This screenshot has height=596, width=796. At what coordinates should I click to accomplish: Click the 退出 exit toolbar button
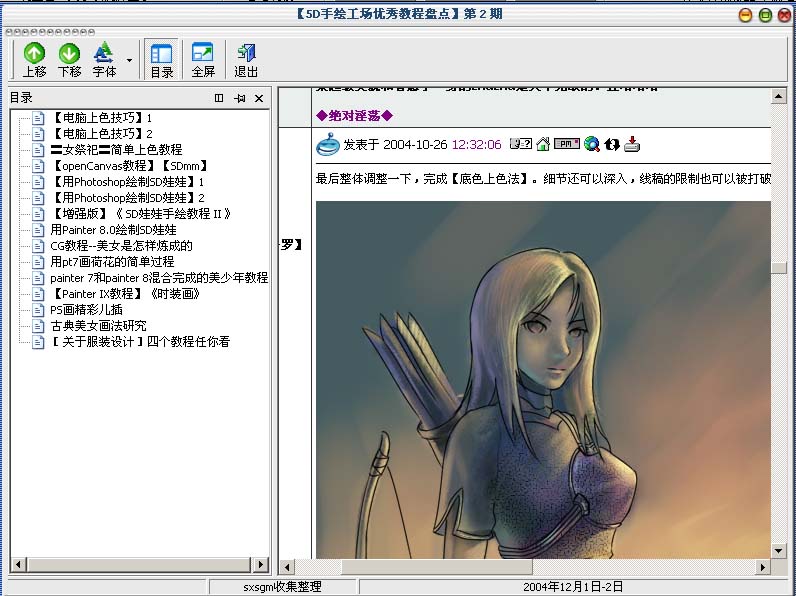click(246, 60)
